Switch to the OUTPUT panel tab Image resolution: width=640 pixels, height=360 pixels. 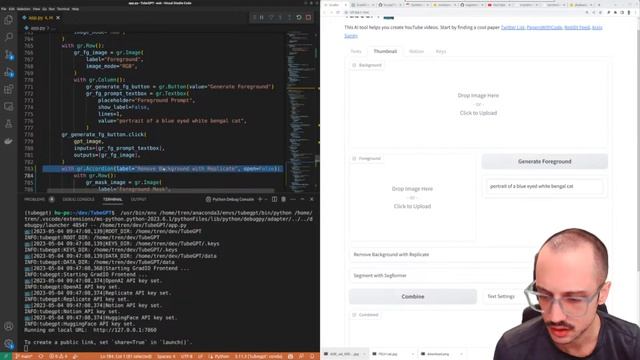tap(138, 199)
